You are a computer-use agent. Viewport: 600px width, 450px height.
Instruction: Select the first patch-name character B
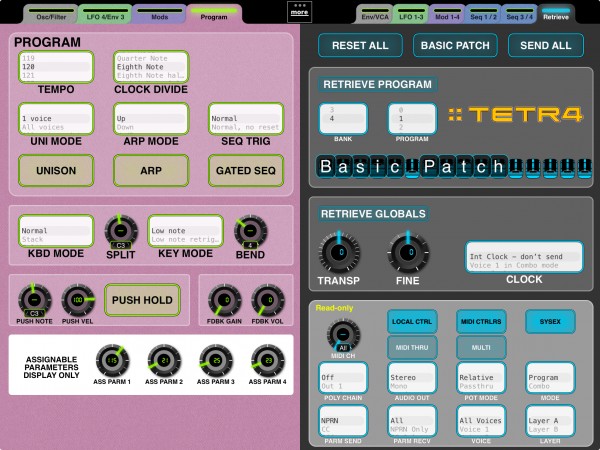tap(326, 166)
